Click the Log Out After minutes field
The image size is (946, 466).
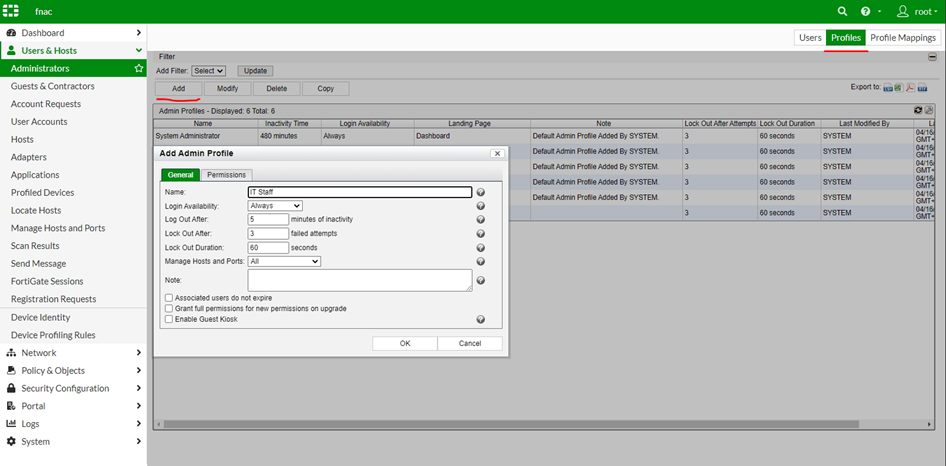pos(268,219)
